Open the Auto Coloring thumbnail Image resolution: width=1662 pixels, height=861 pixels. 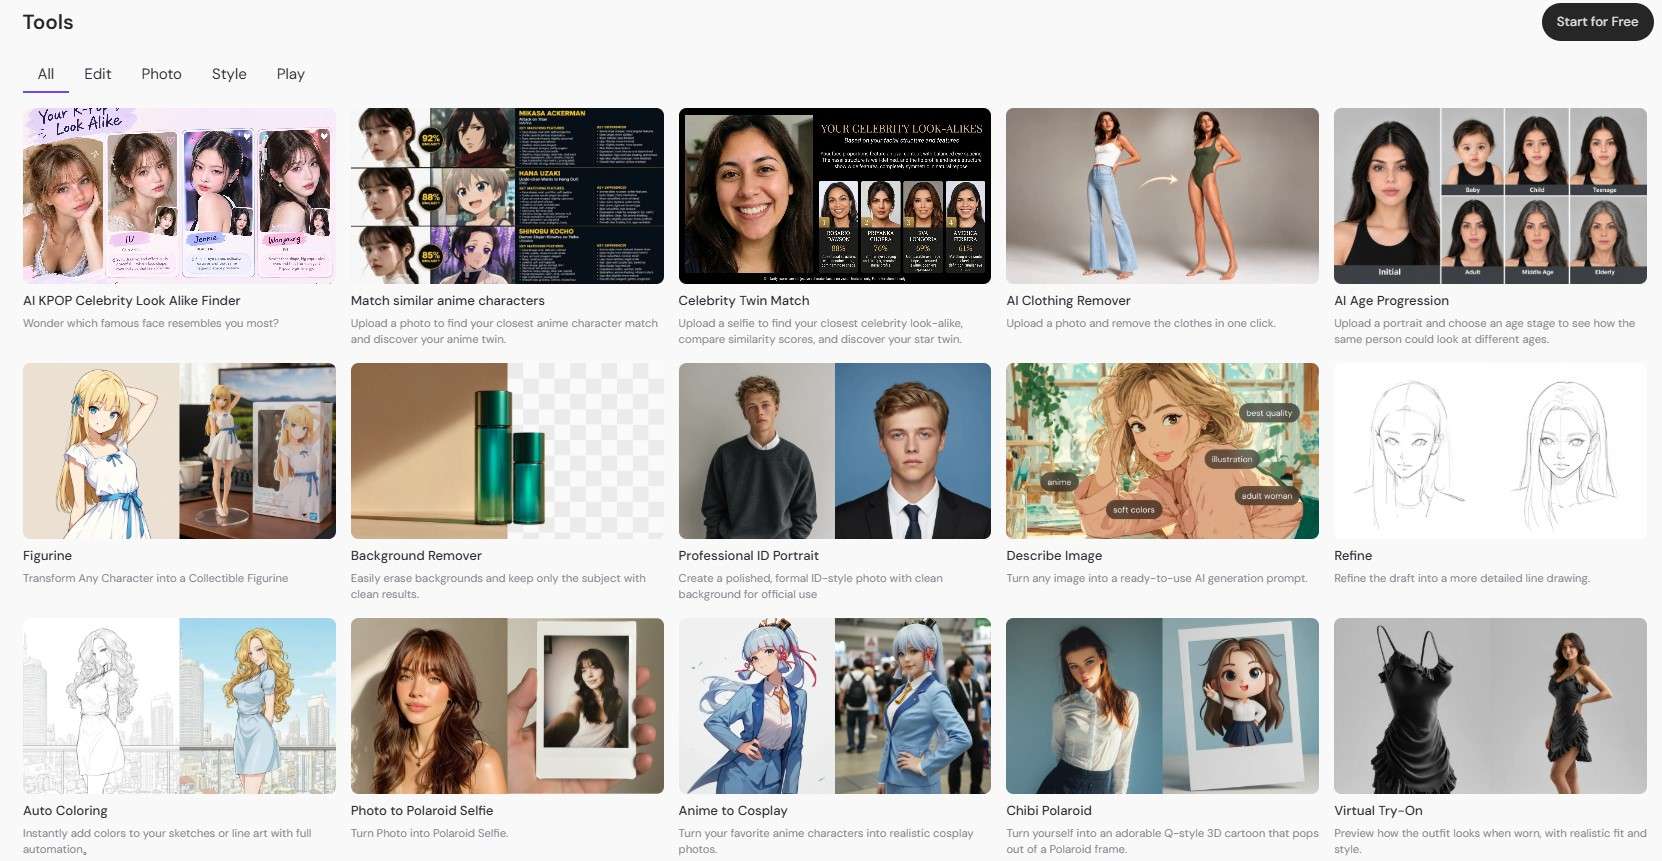[179, 706]
